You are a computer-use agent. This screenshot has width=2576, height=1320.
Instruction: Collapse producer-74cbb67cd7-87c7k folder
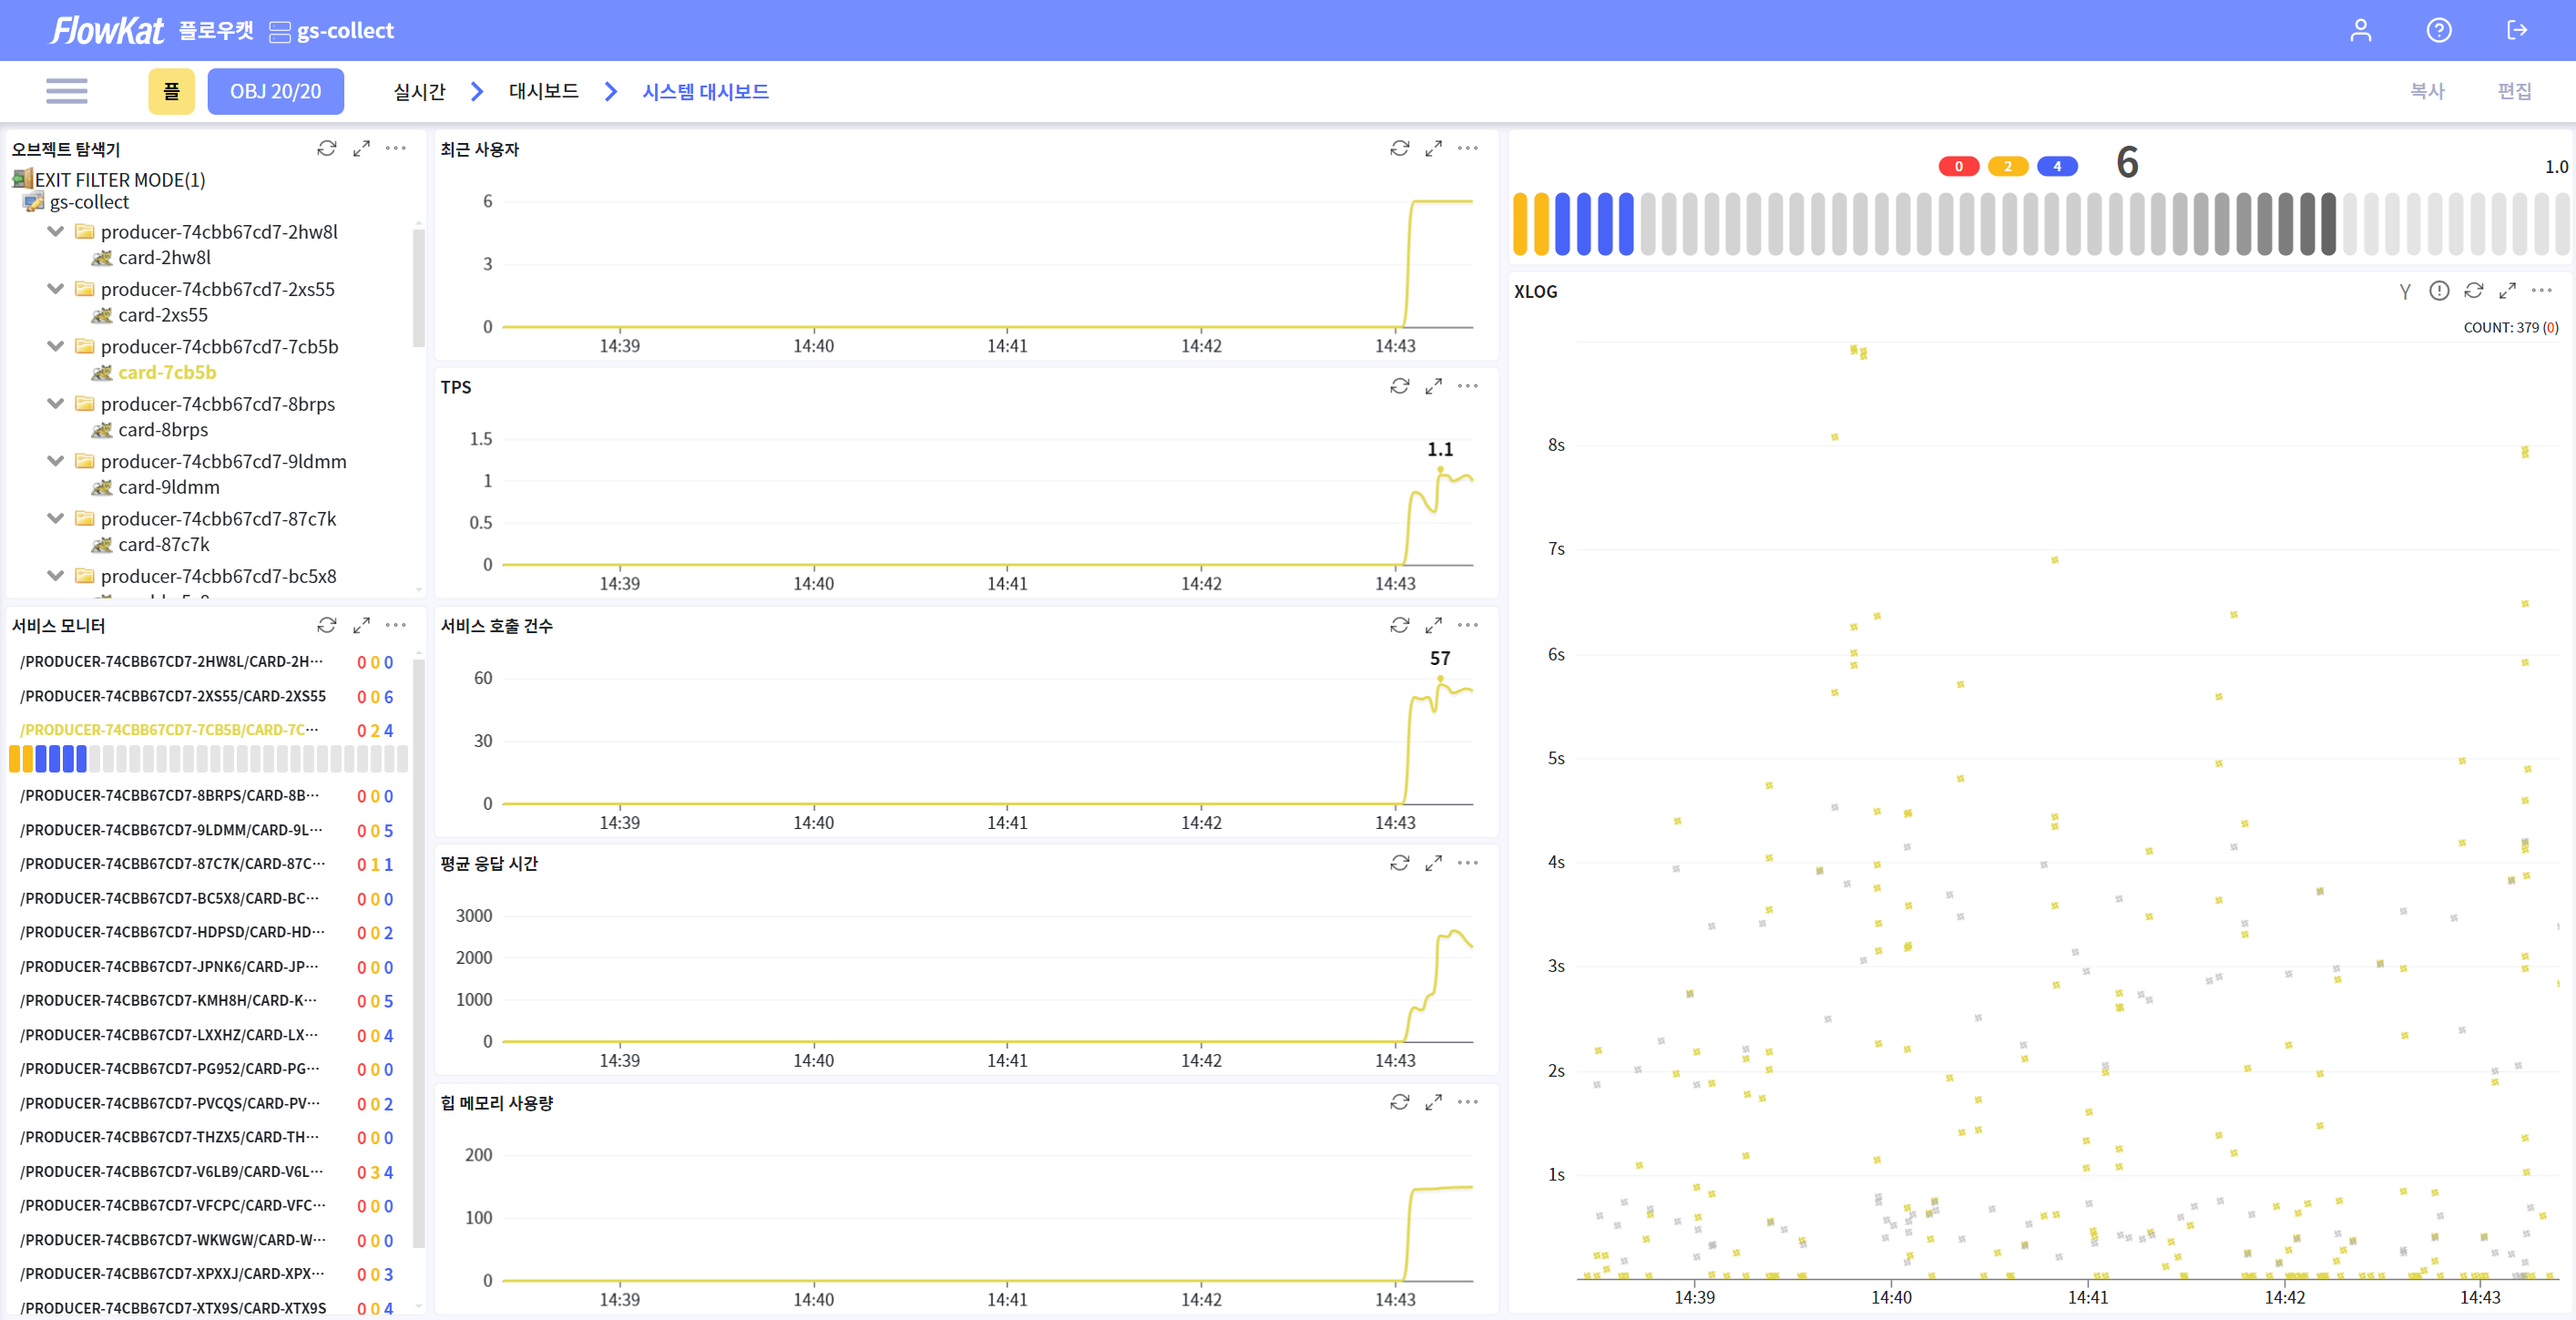56,518
